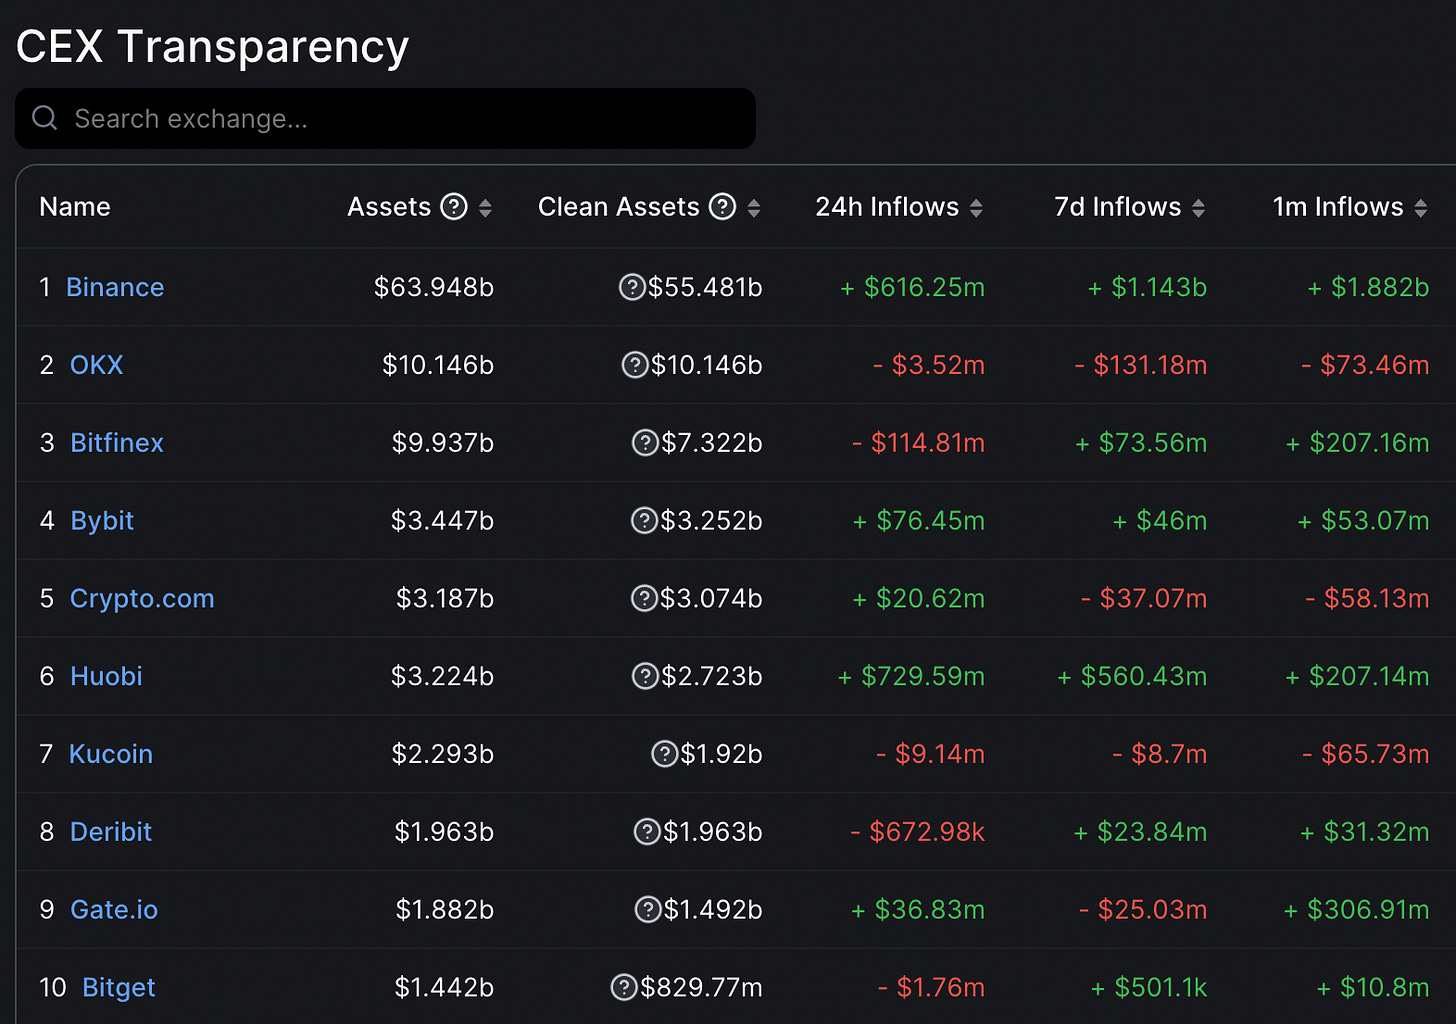Click help icon beside Gate.io clean assets
Screen dimensions: 1456x1024
pos(648,910)
